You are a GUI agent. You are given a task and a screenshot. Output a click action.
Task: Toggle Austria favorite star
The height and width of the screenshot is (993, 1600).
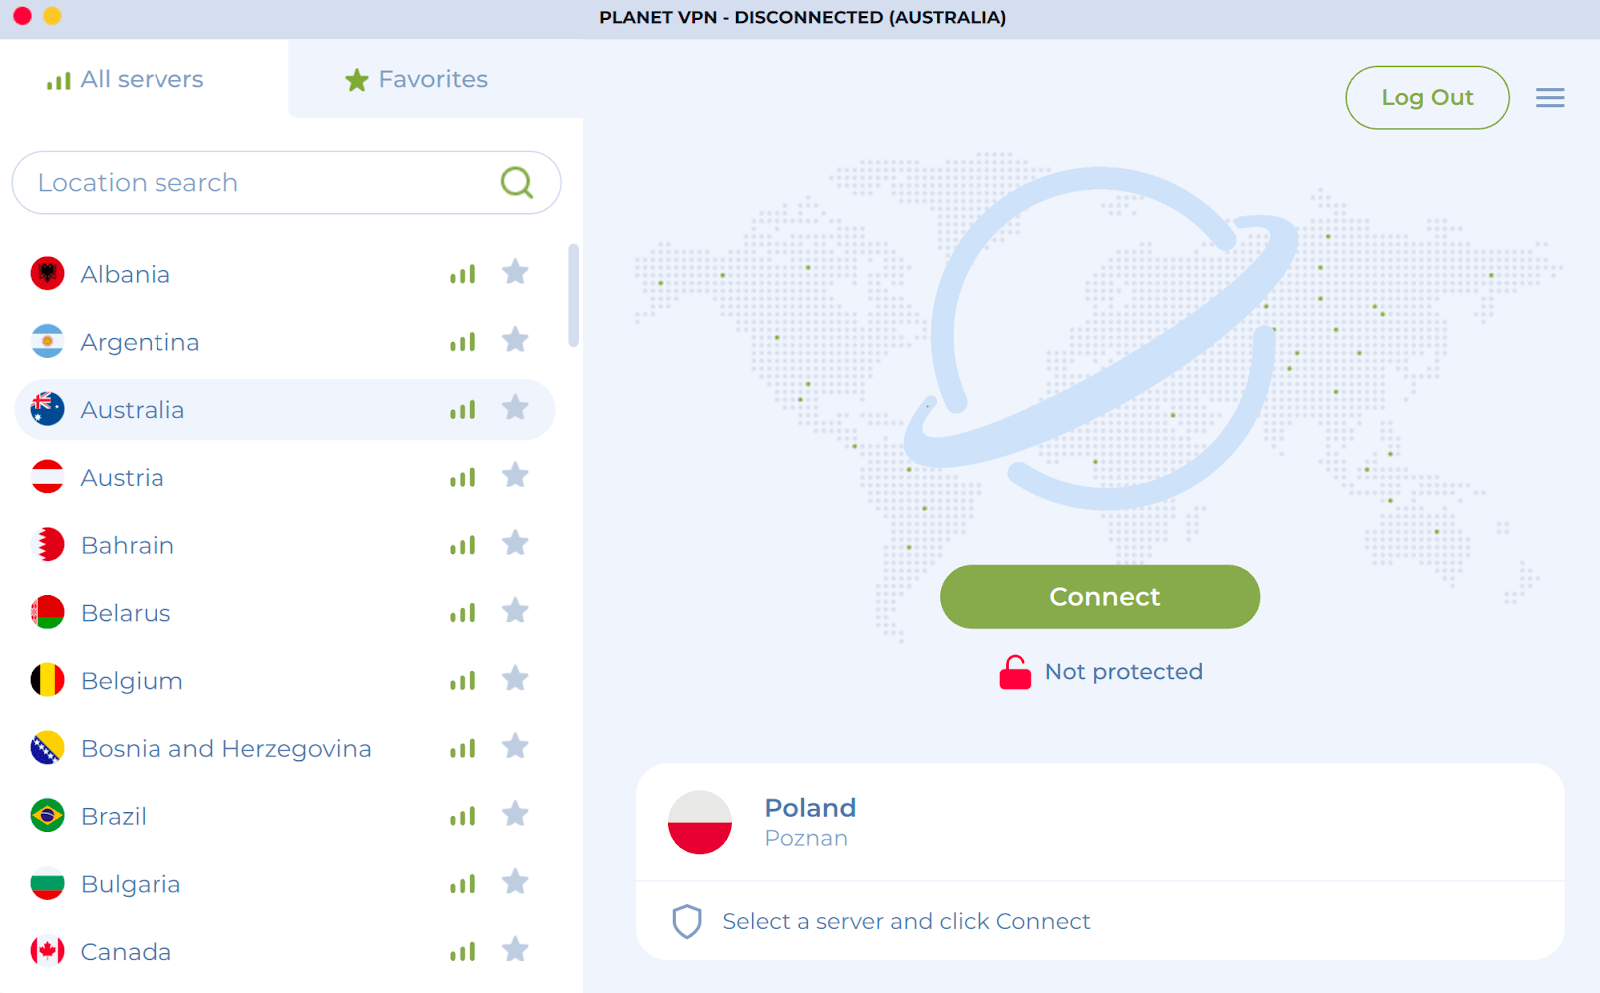515,475
